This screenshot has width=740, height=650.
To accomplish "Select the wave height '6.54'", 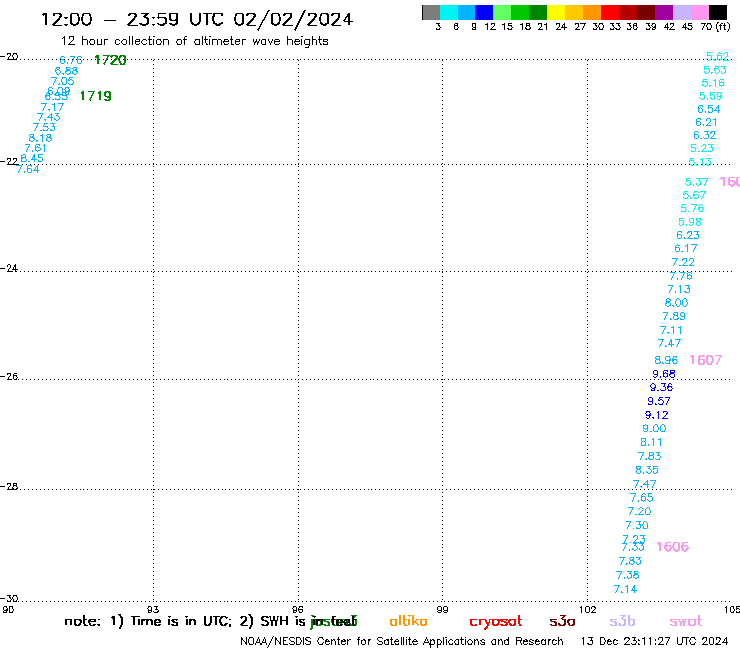I will [x=708, y=109].
